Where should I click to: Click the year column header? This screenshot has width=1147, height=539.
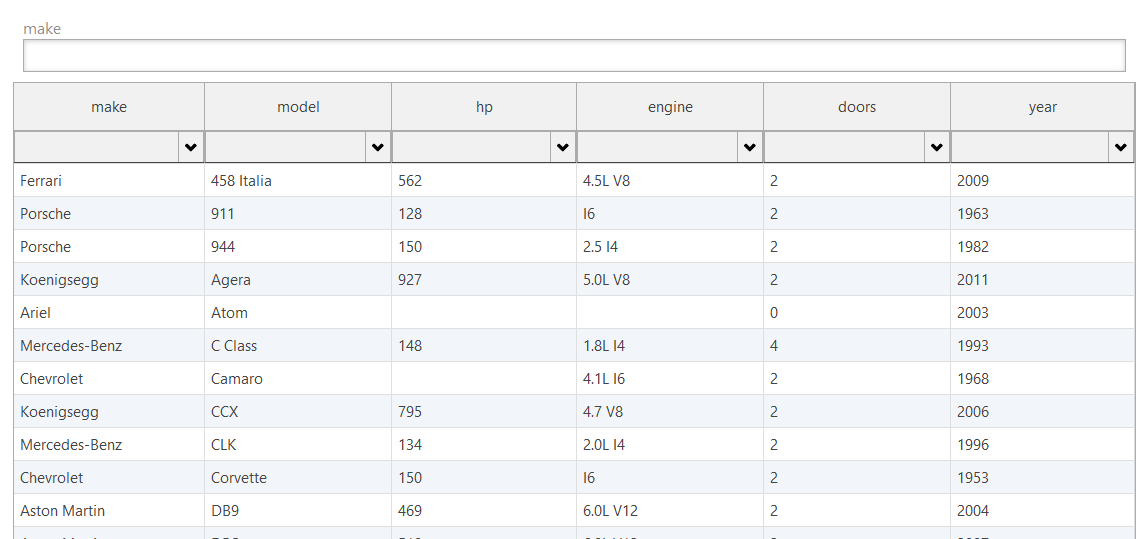(x=1042, y=107)
